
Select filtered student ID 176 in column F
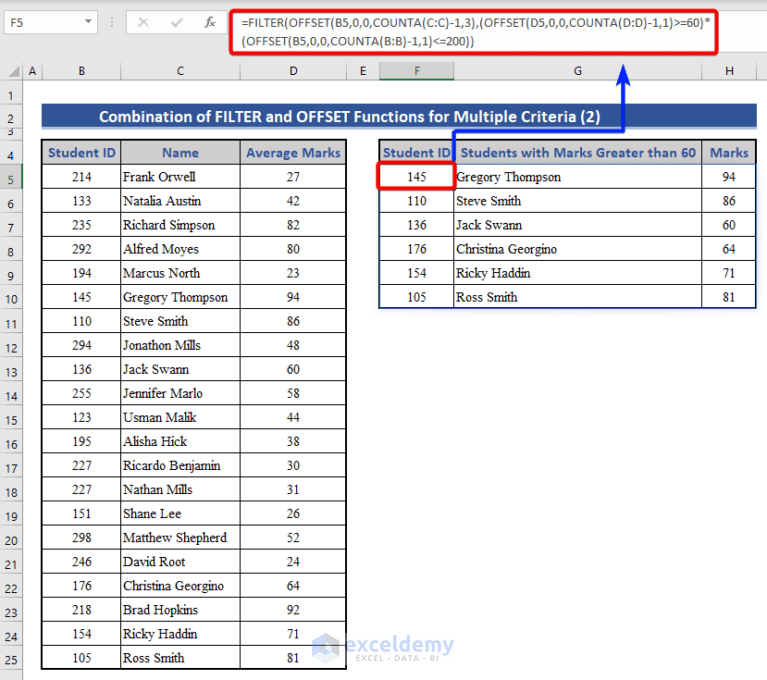point(416,249)
